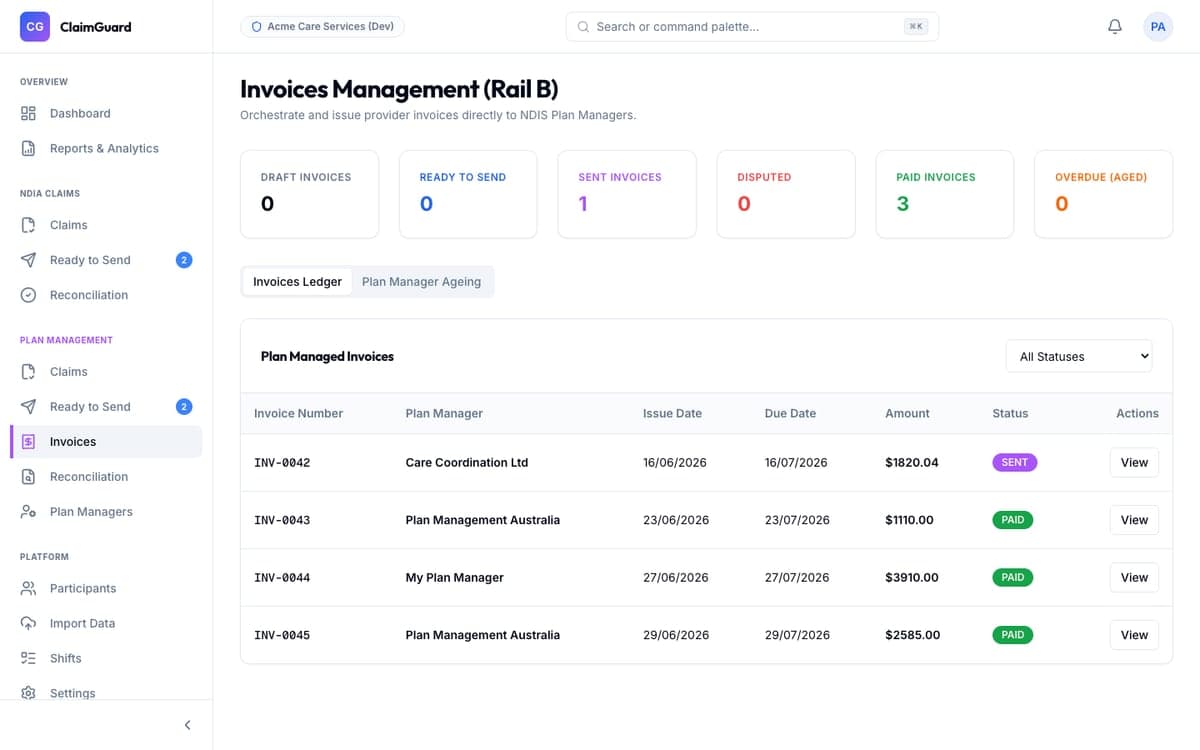This screenshot has height=750, width=1200.
Task: Click the search magnifier icon
Action: click(x=584, y=27)
